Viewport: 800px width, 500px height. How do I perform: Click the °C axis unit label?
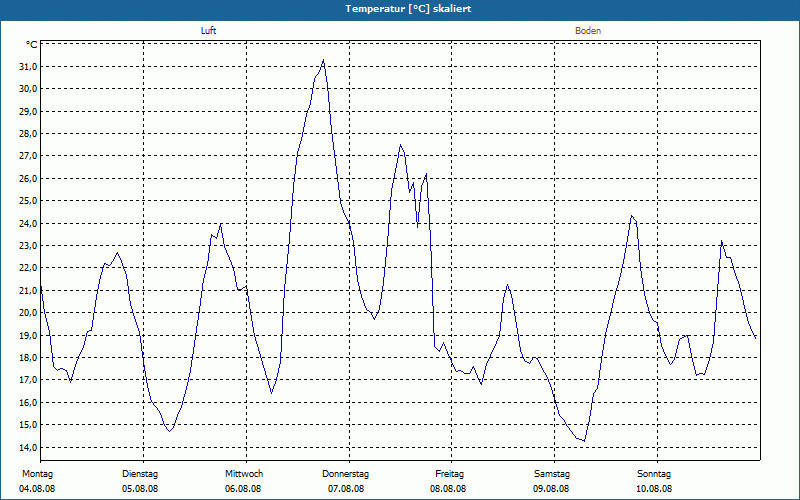31,45
